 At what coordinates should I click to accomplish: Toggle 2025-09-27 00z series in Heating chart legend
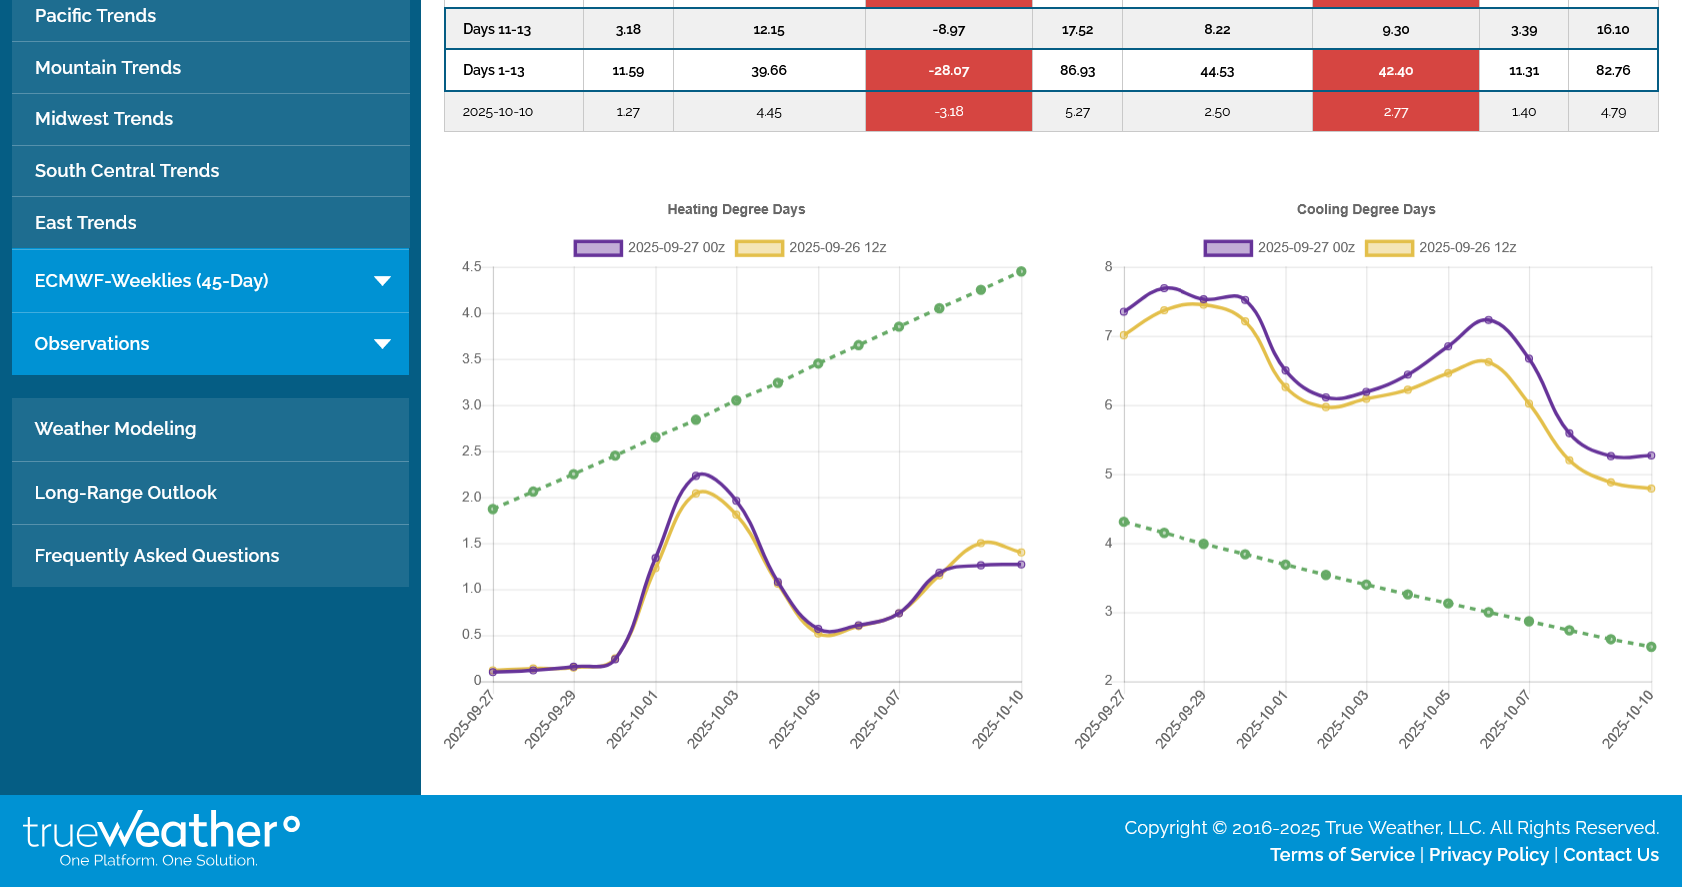[649, 248]
